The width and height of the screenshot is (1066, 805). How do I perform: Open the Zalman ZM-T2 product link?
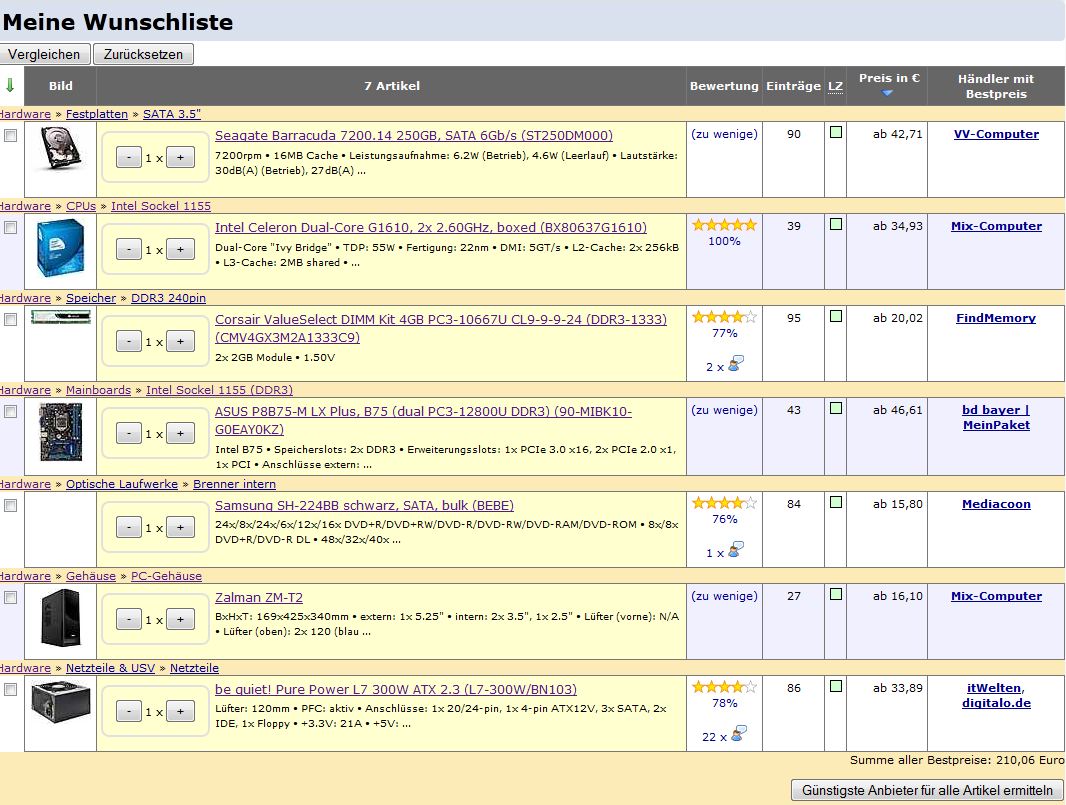pos(259,598)
